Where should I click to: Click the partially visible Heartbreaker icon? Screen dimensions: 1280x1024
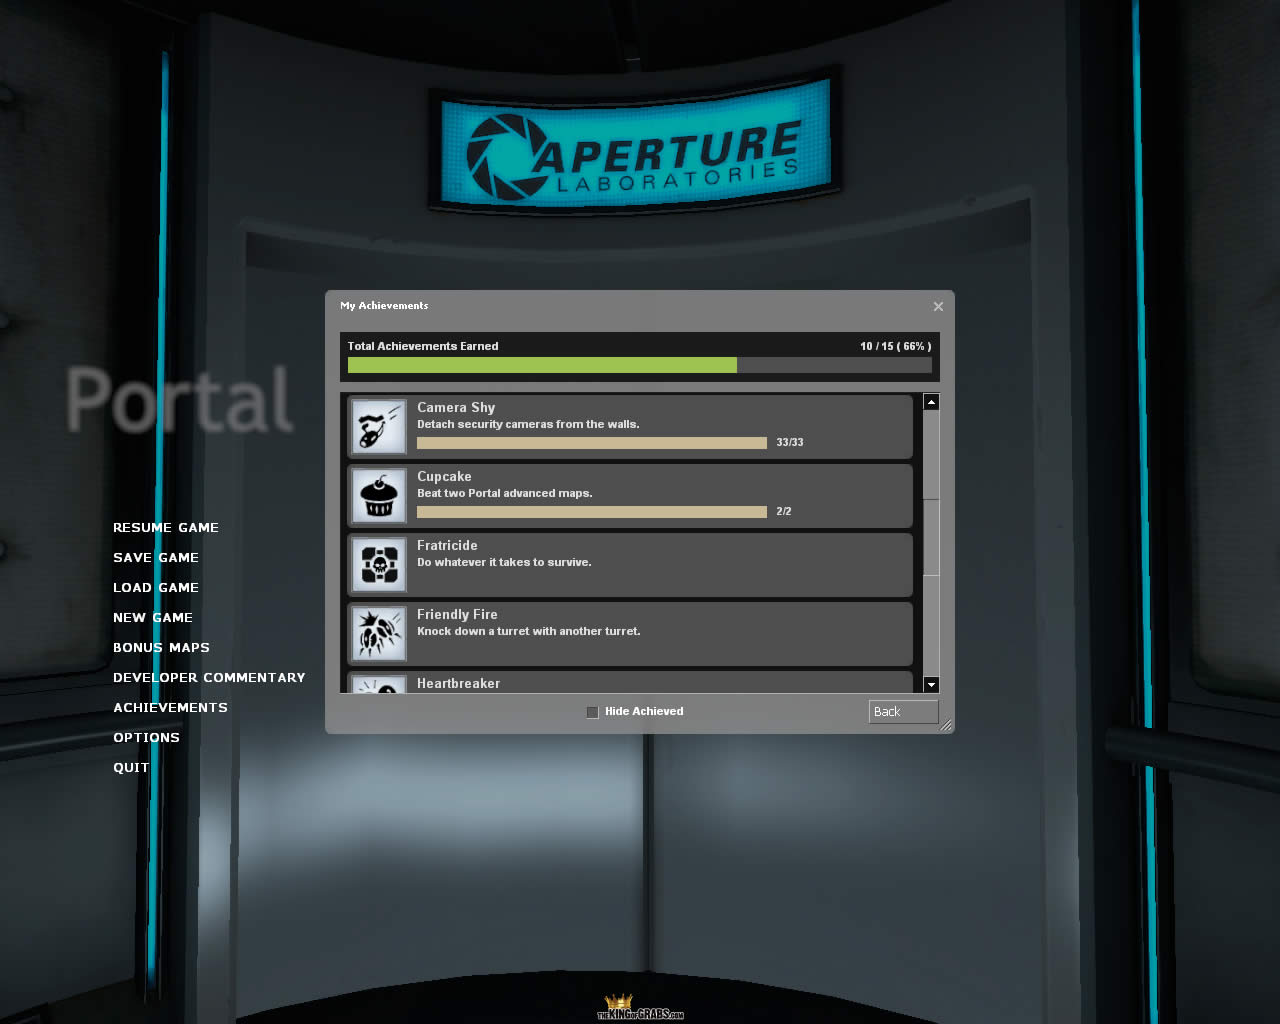pos(379,685)
